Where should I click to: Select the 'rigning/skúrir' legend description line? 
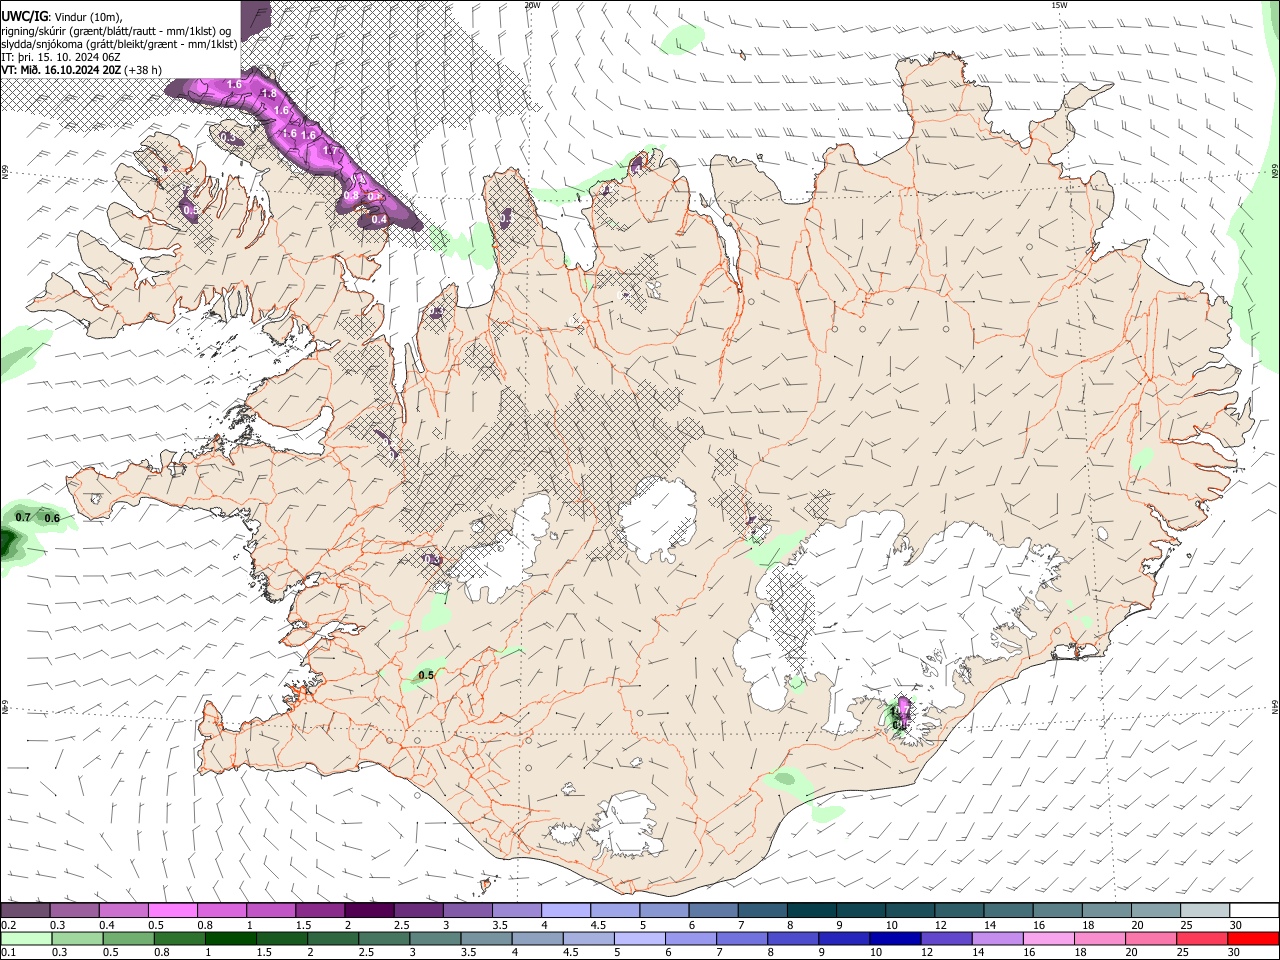point(116,30)
